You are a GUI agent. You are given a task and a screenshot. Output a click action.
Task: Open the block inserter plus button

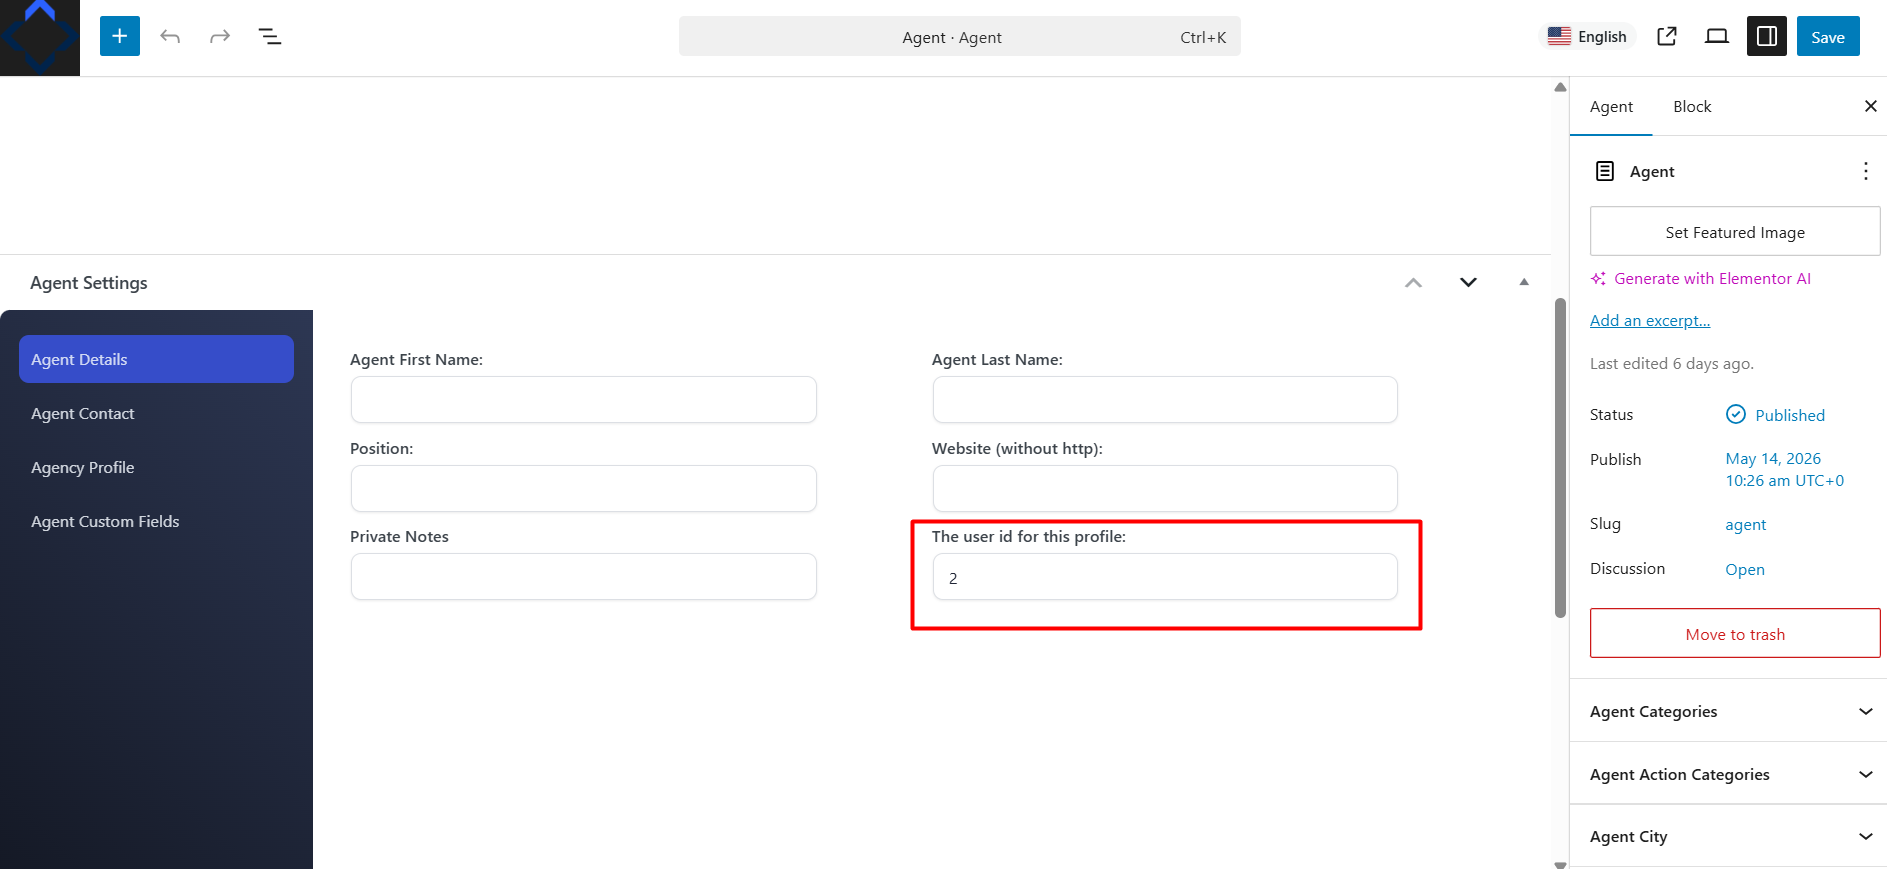pyautogui.click(x=120, y=36)
